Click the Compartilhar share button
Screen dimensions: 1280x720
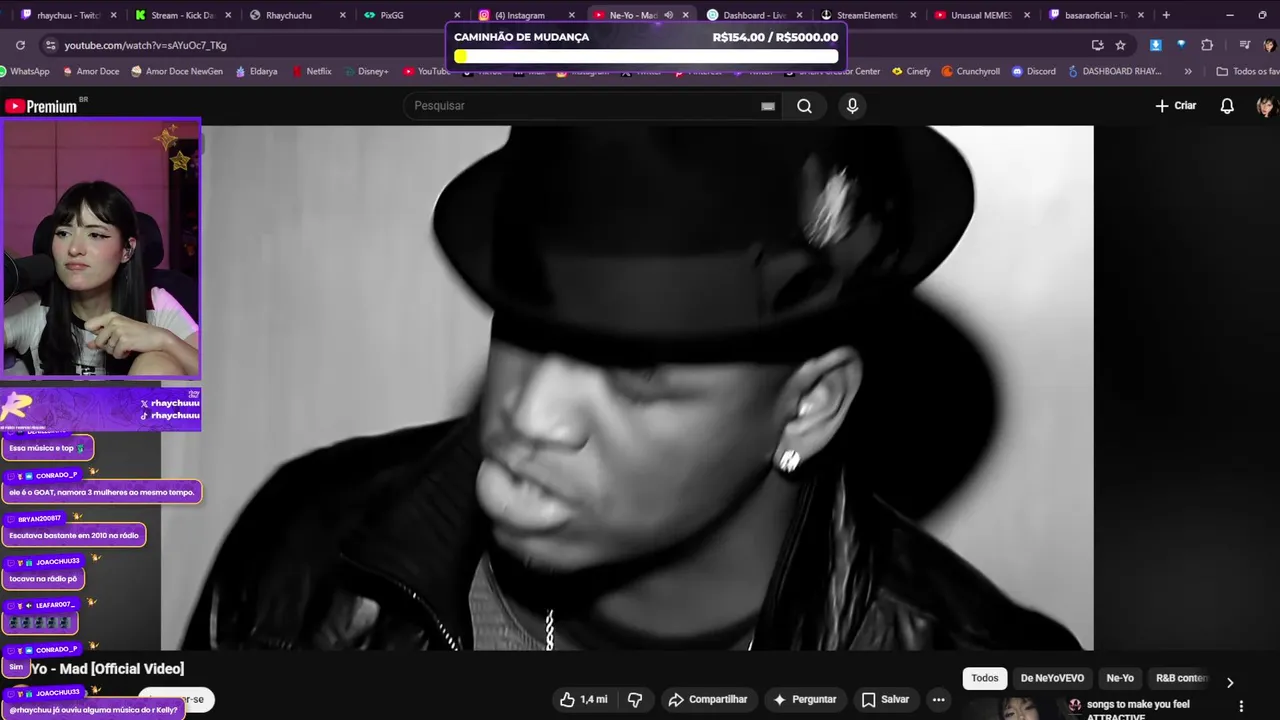[708, 700]
